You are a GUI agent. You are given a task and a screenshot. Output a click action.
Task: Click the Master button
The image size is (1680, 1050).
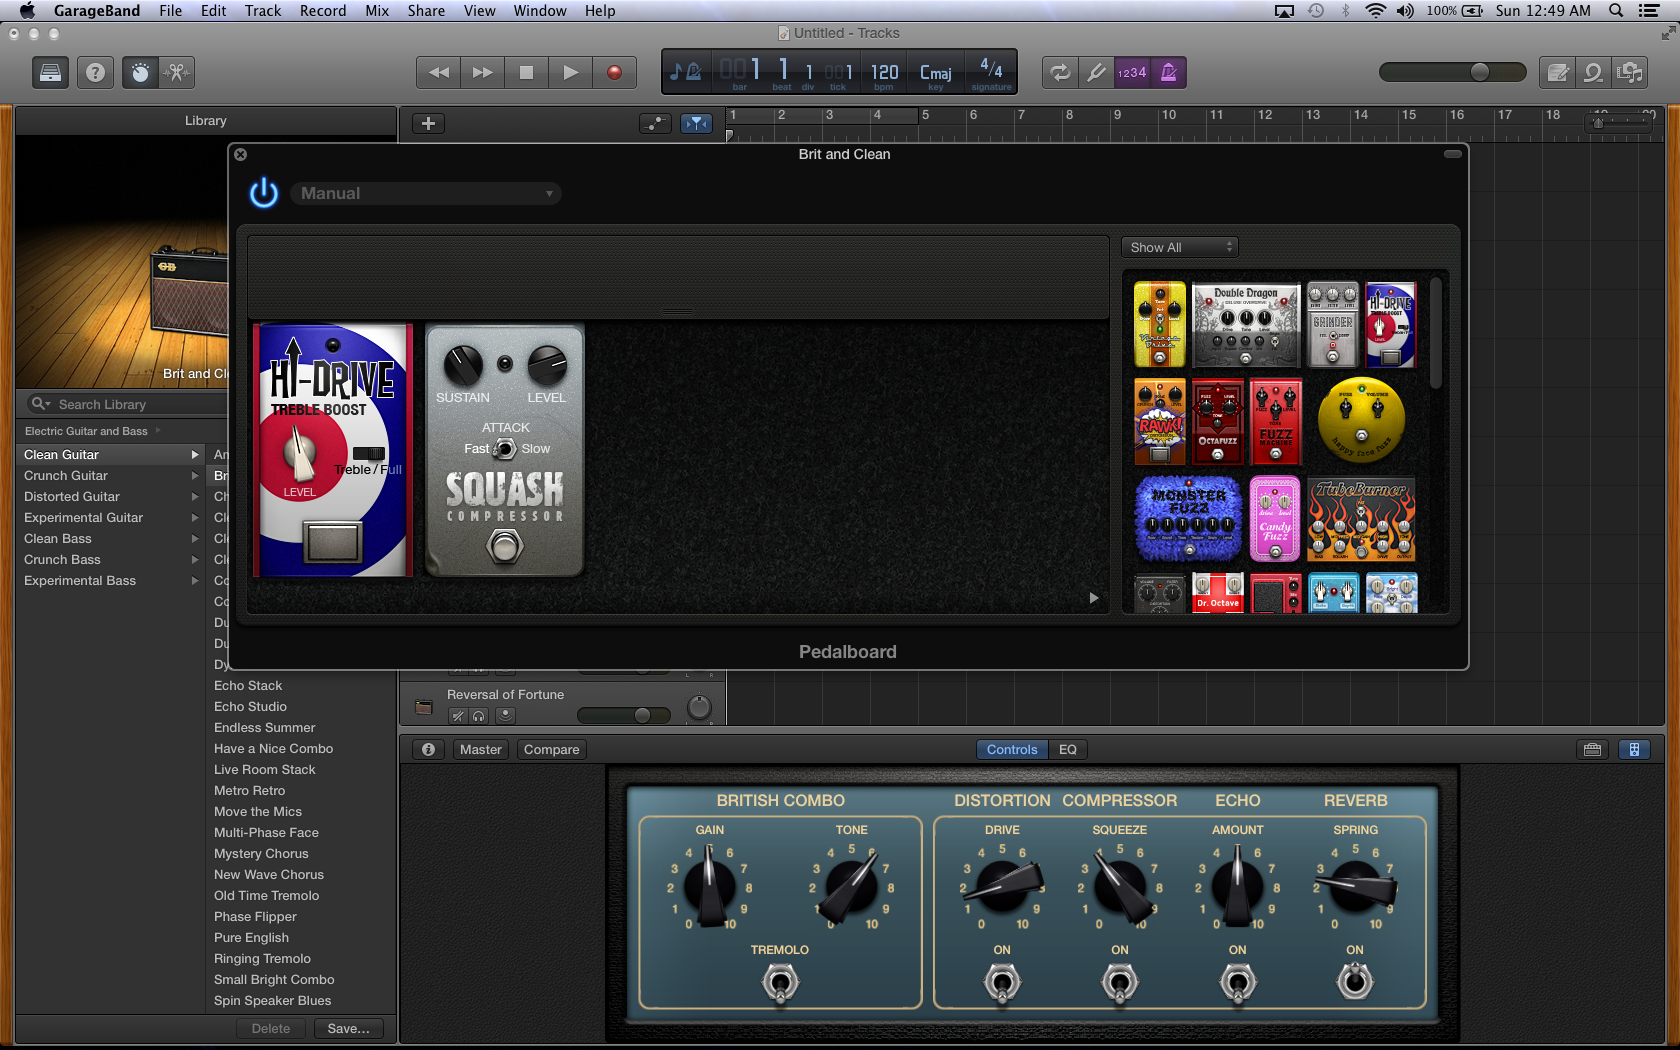pyautogui.click(x=481, y=749)
